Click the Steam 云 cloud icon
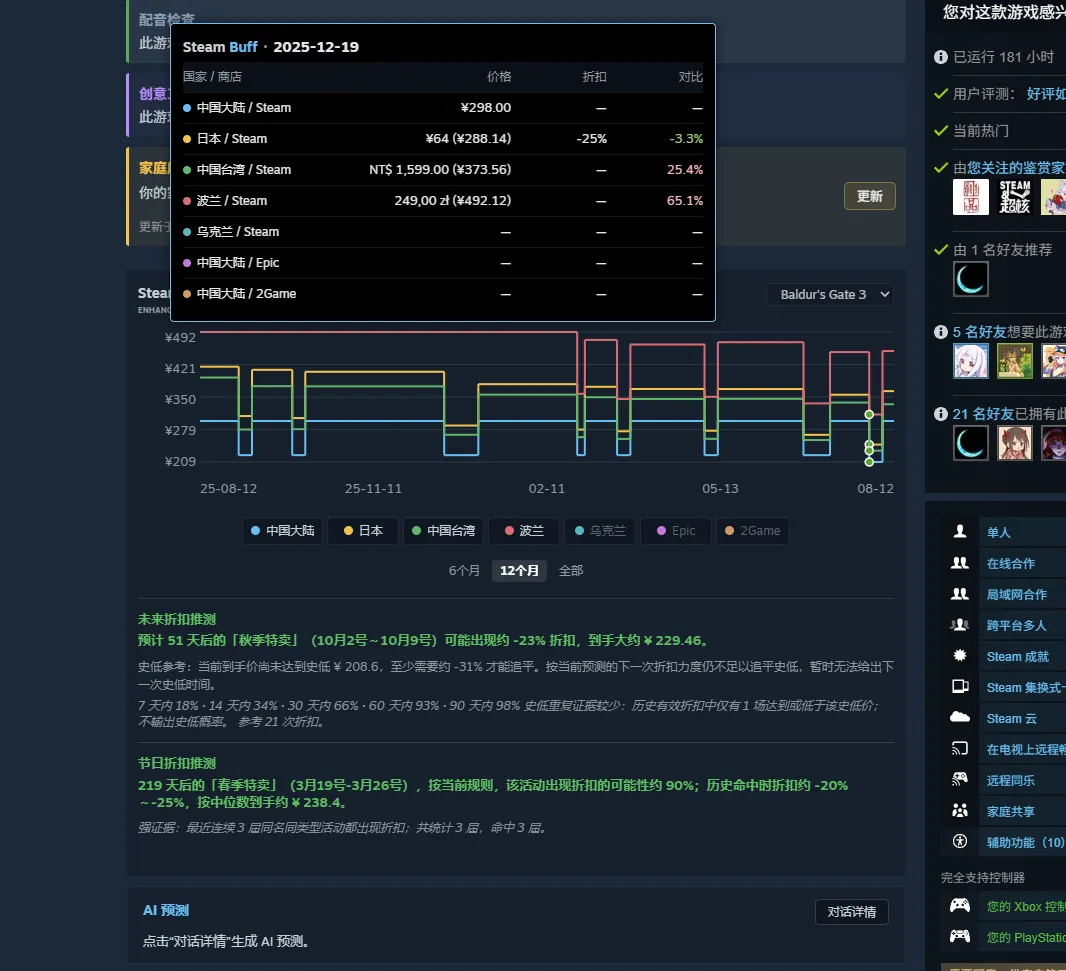Screen dimensions: 1066x971 click(x=959, y=717)
